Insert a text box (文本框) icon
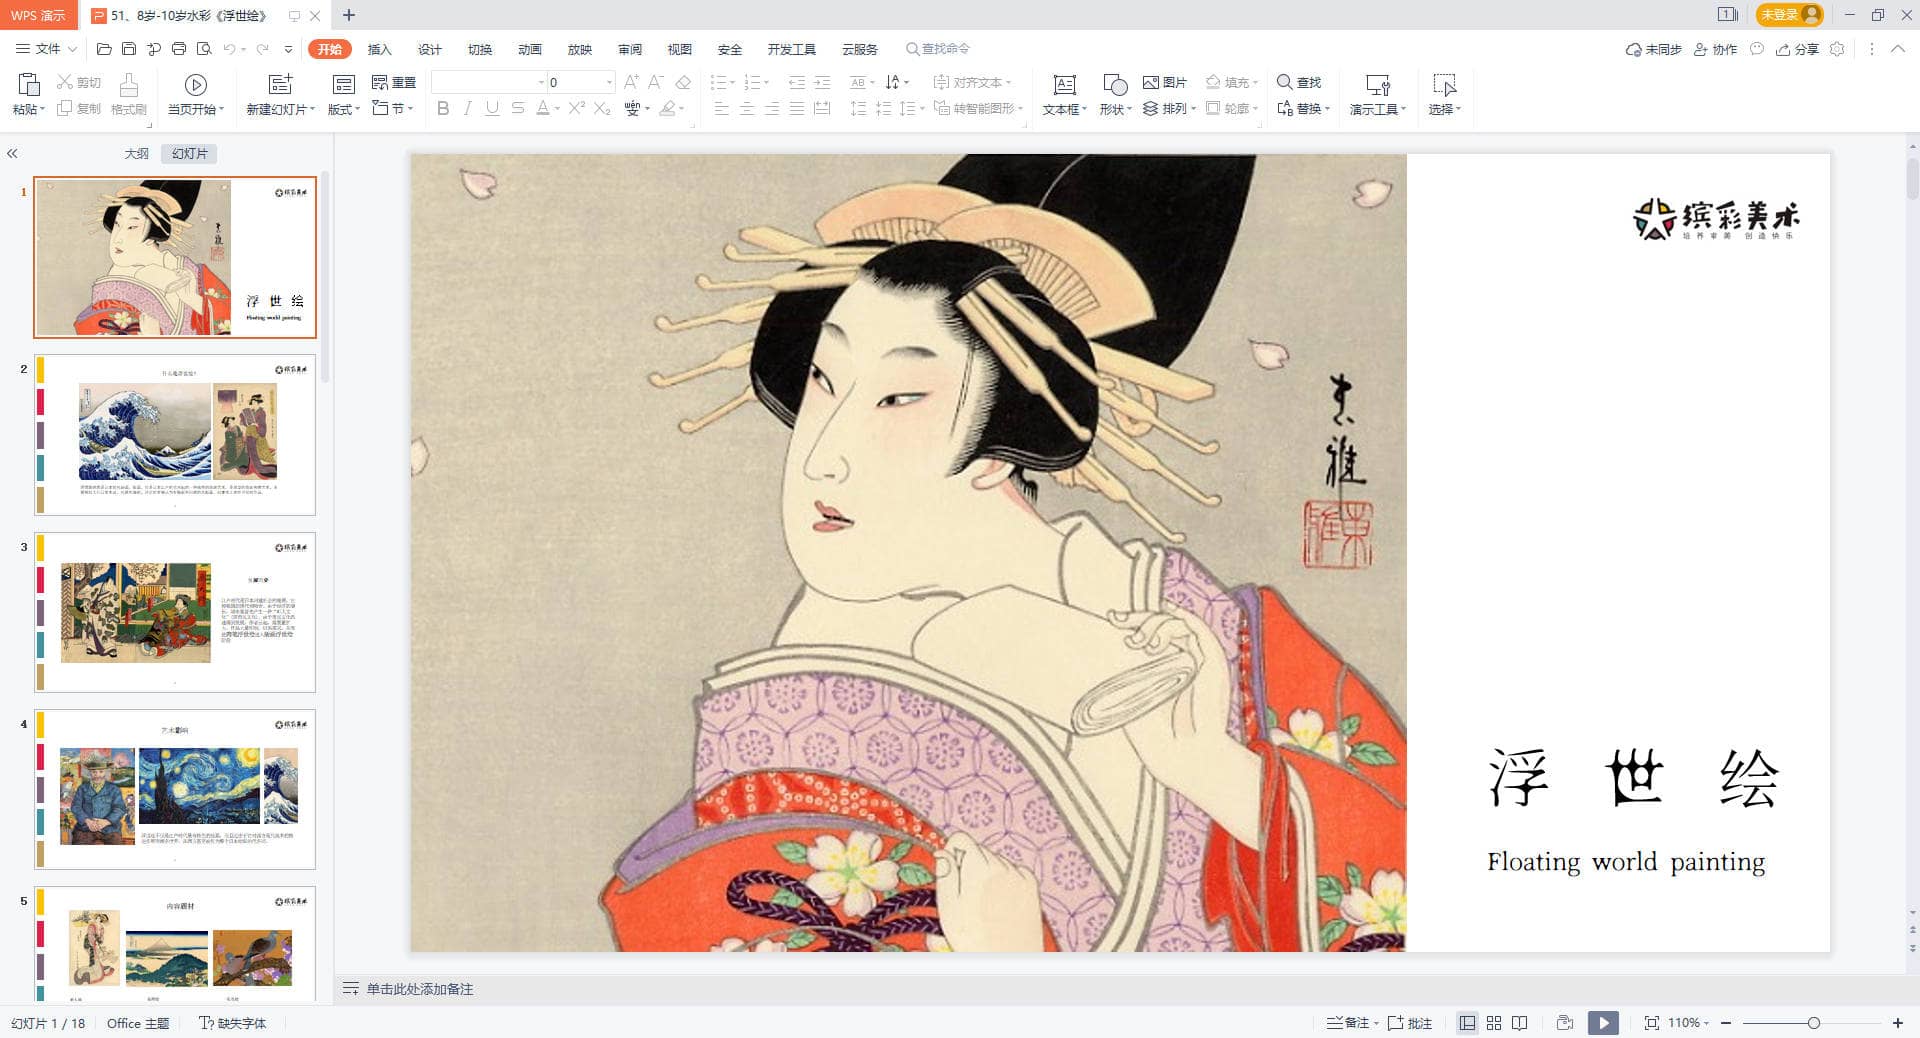The image size is (1920, 1038). coord(1064,84)
